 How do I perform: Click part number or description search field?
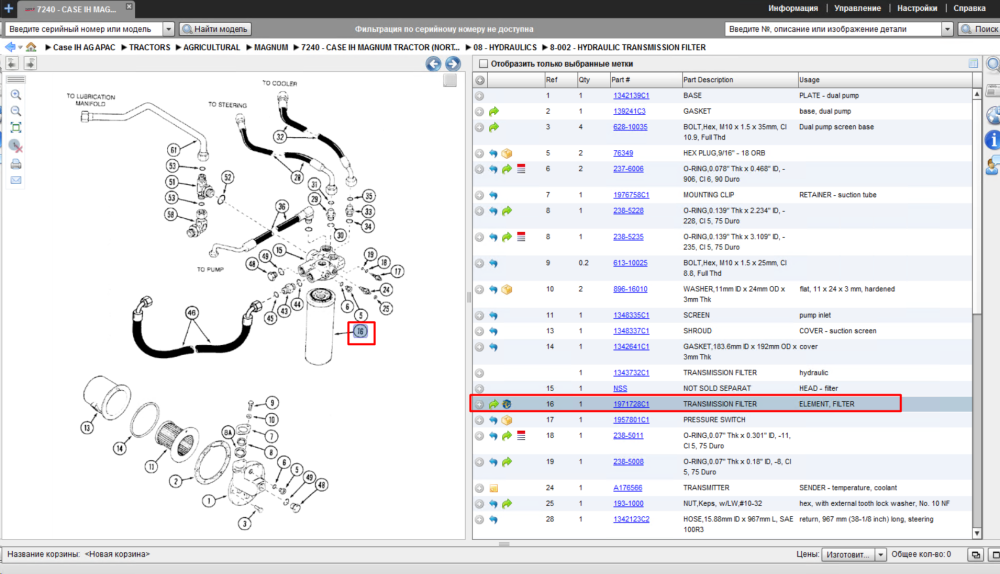(833, 29)
